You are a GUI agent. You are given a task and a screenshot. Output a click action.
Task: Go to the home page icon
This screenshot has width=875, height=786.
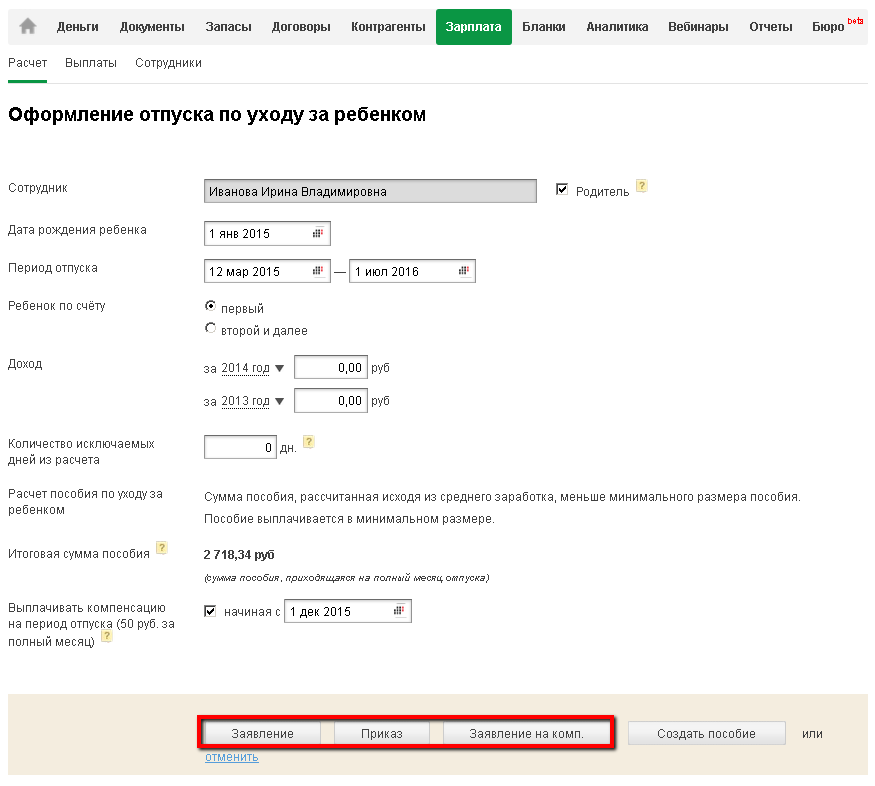click(x=27, y=26)
